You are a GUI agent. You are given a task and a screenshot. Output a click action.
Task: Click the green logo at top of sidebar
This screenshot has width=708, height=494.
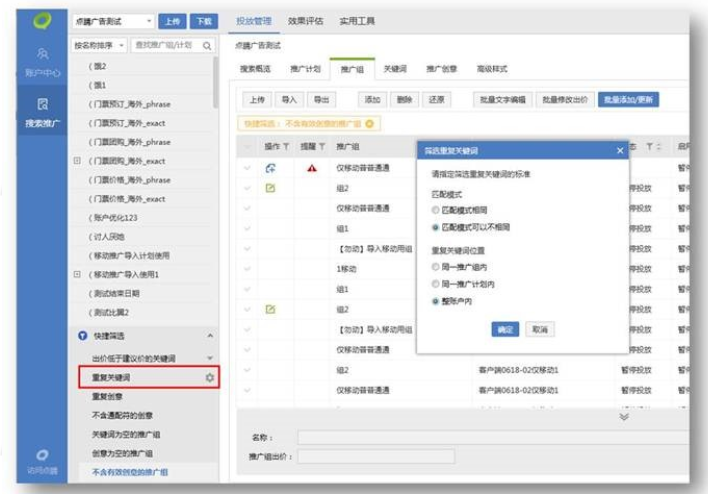tap(42, 21)
